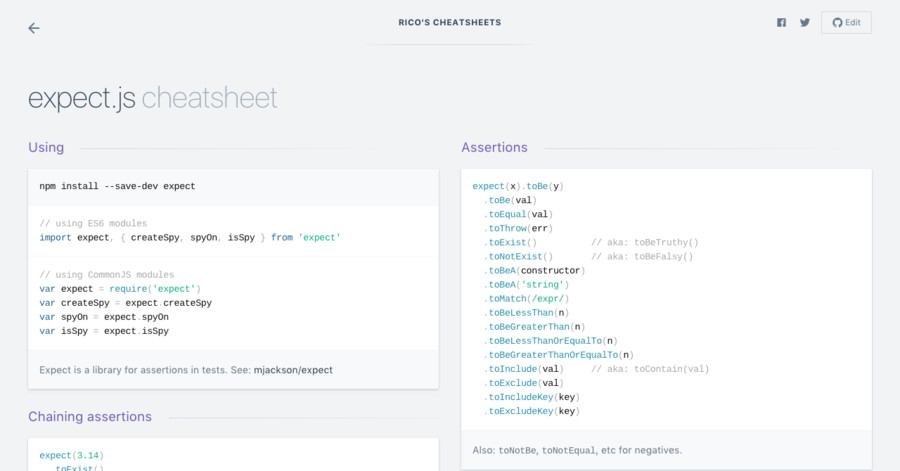Click the GitHub Edit button
Viewport: 900px width, 471px height.
[846, 22]
